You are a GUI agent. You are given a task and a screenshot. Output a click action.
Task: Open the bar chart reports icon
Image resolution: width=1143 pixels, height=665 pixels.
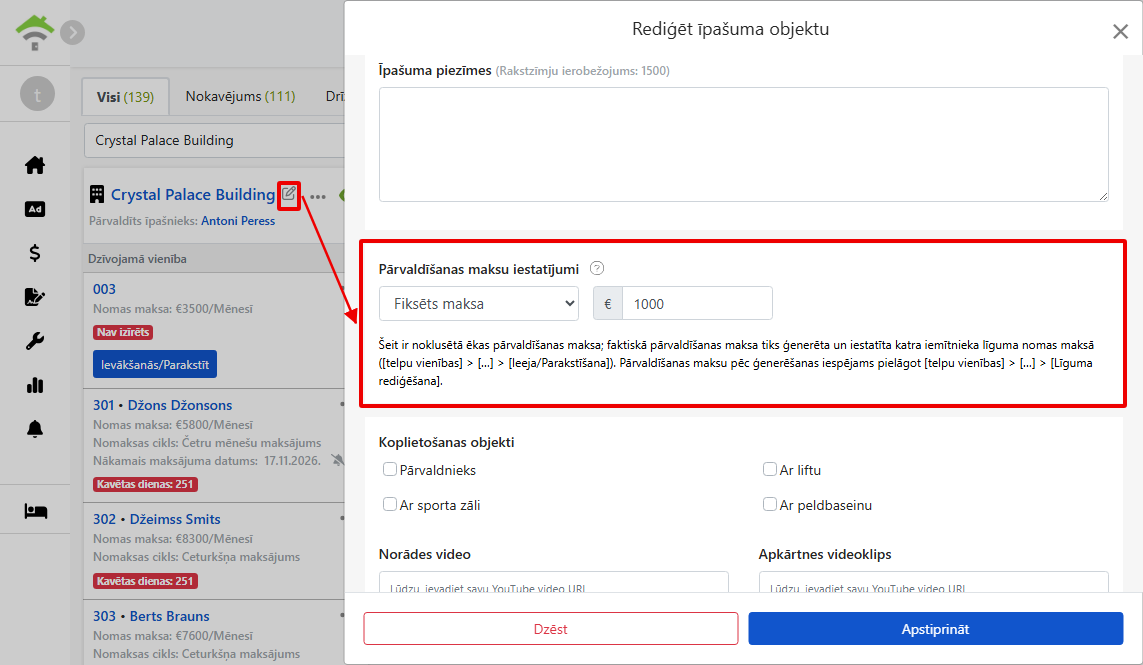[35, 385]
